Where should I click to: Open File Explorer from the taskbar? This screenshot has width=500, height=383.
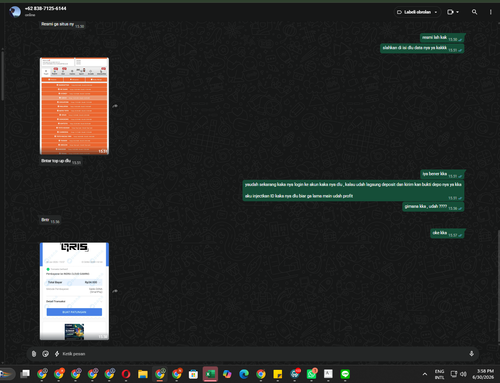[x=143, y=374]
